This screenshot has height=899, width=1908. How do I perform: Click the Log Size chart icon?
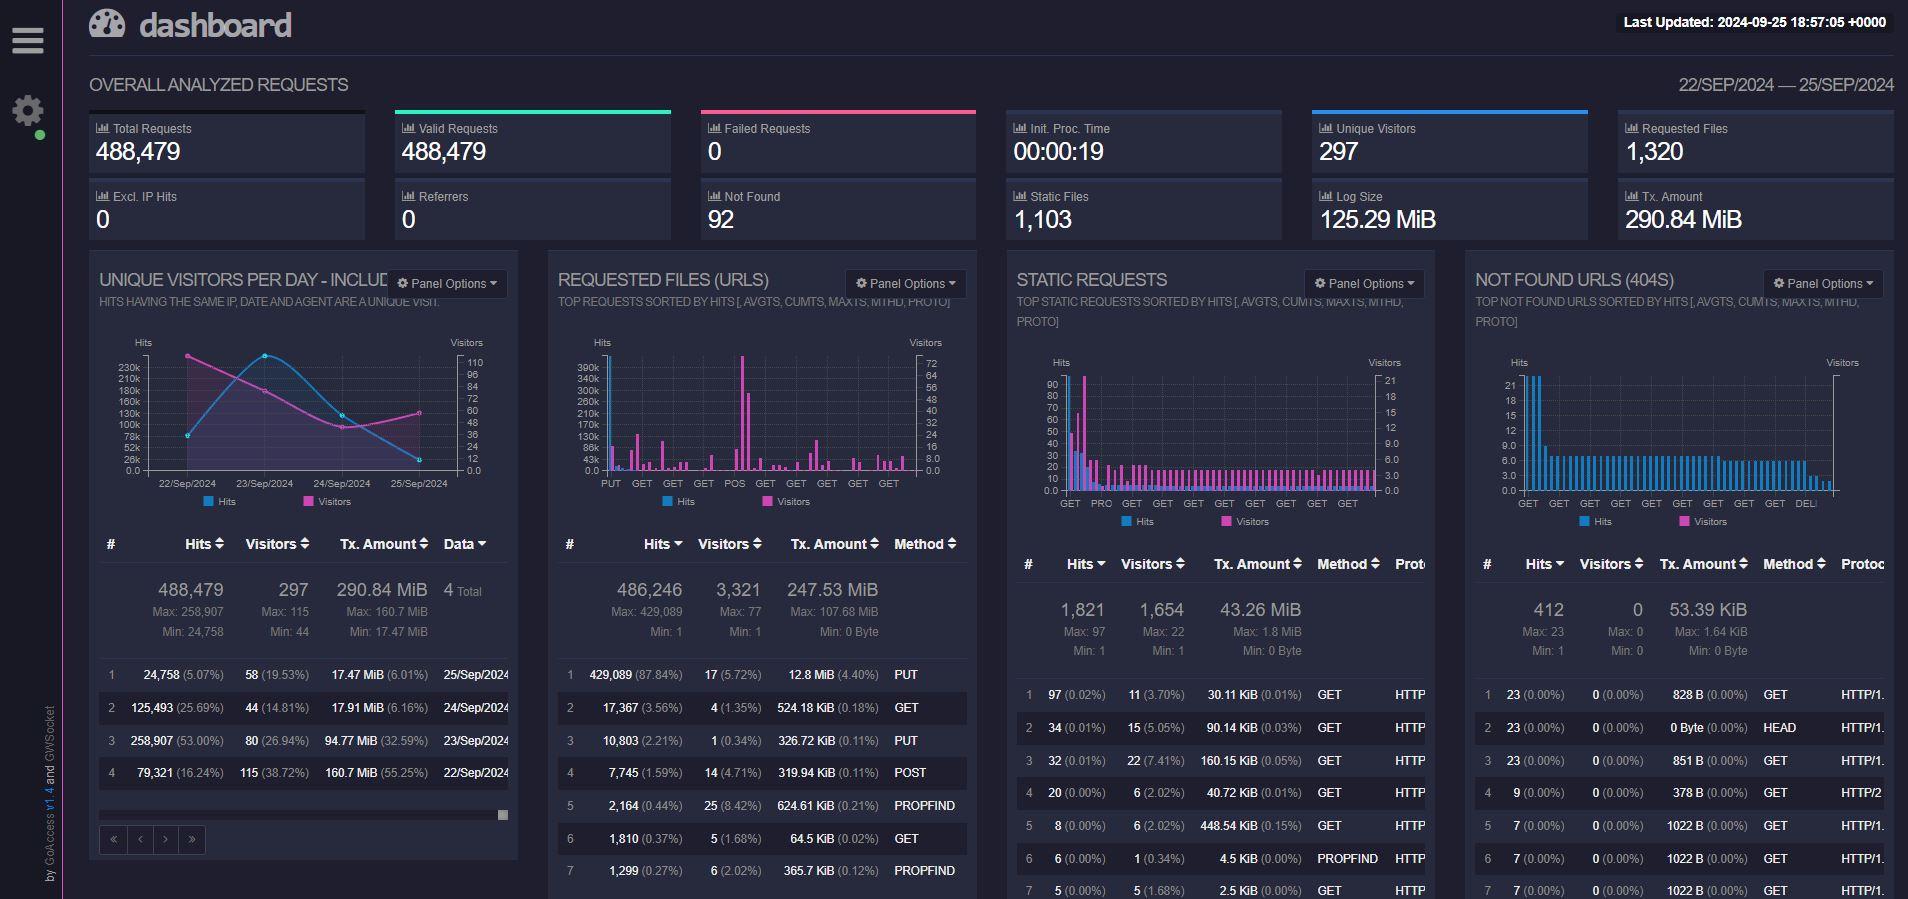(x=1325, y=196)
